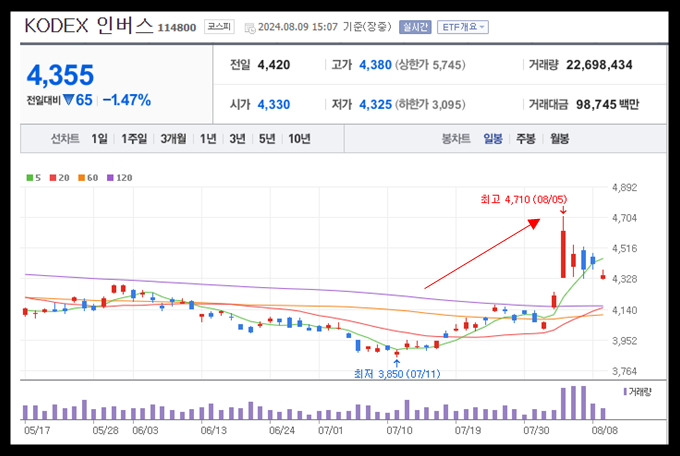Image resolution: width=680 pixels, height=456 pixels.
Task: Click trading value 98,745 백만
Action: pyautogui.click(x=608, y=105)
